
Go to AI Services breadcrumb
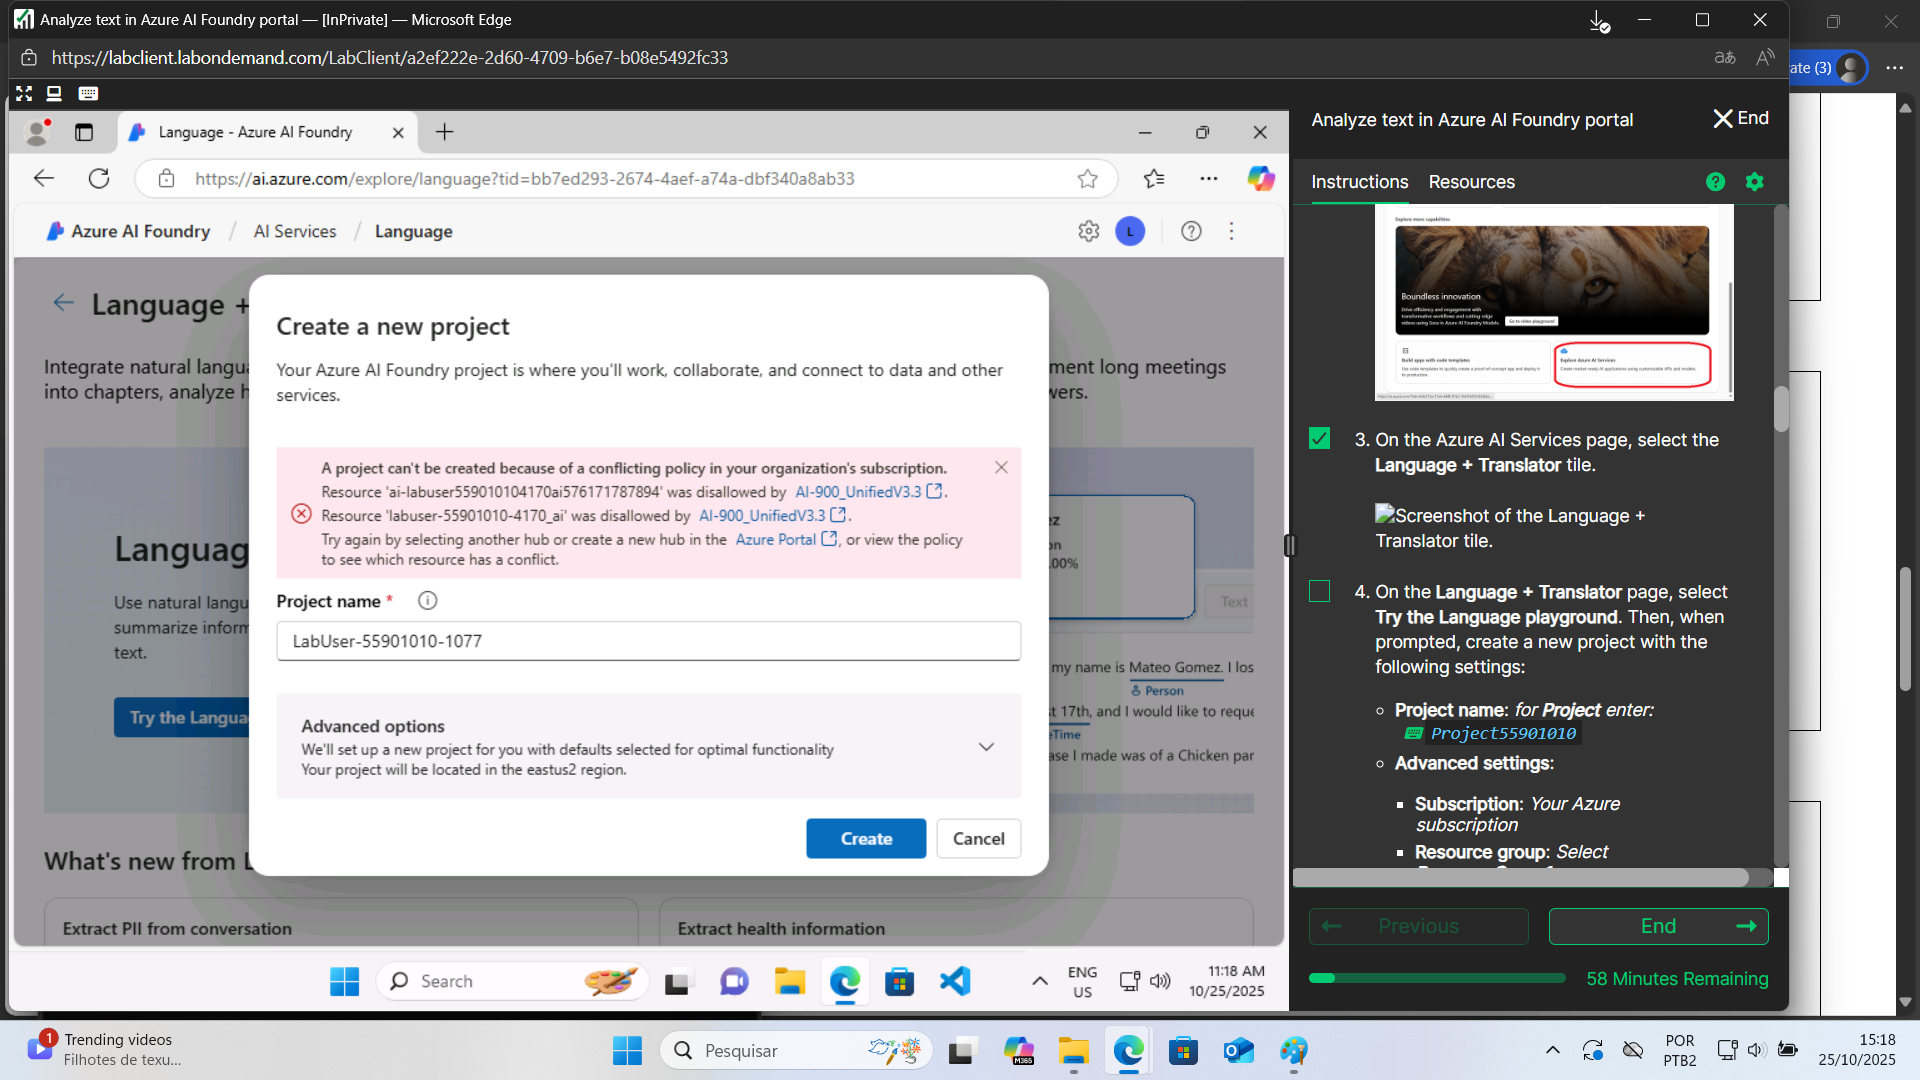(x=295, y=231)
